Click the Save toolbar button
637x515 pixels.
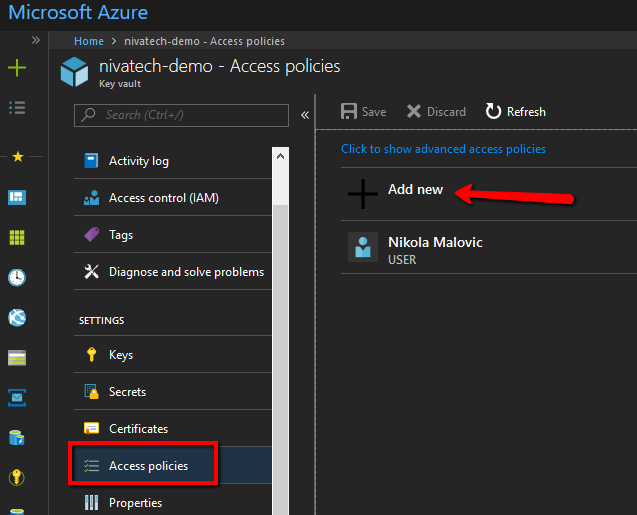pos(363,111)
